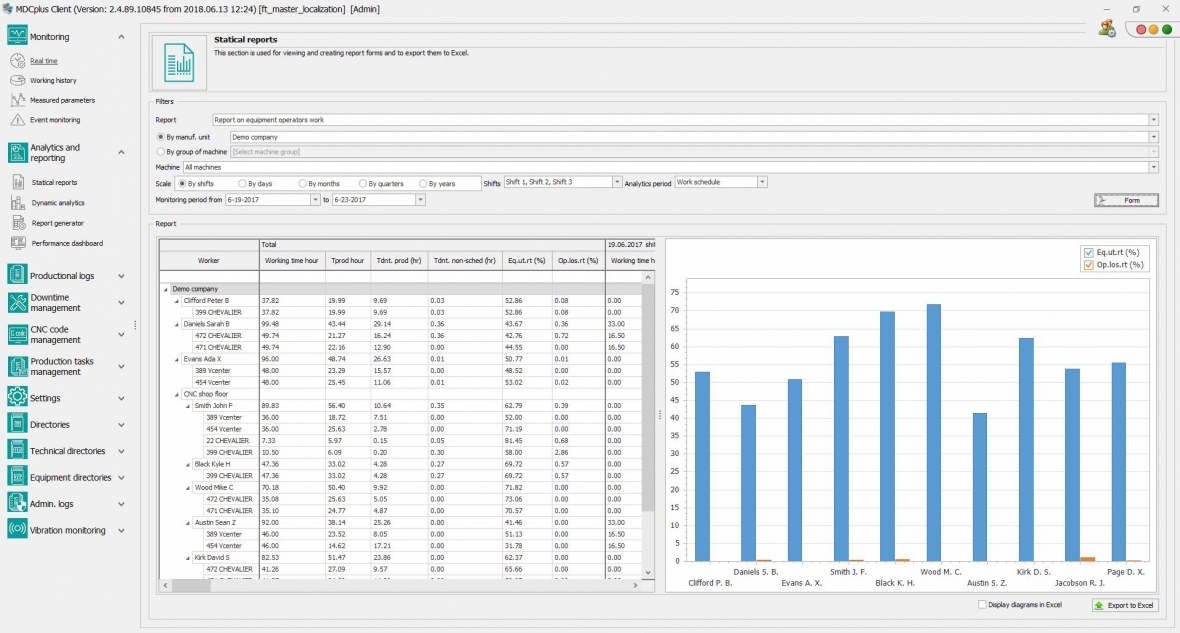Open the Machine All machines dropdown
Viewport: 1180px width, 633px height.
(x=1153, y=167)
